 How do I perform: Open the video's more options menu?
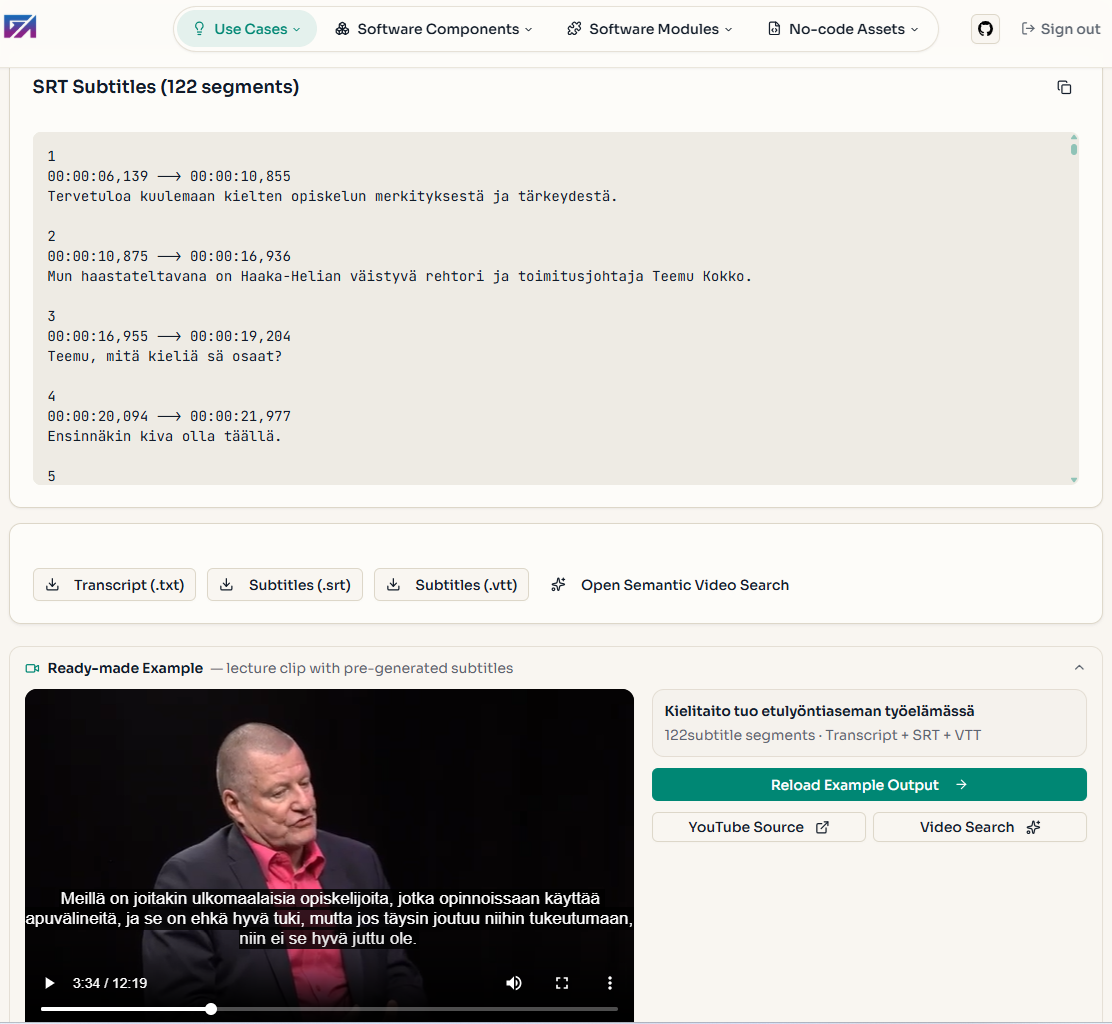(609, 983)
